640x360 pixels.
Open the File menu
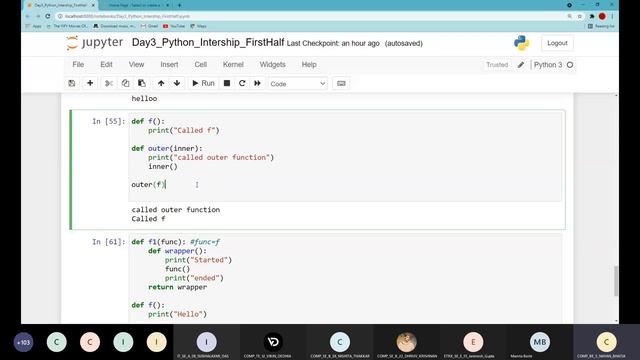[78, 64]
